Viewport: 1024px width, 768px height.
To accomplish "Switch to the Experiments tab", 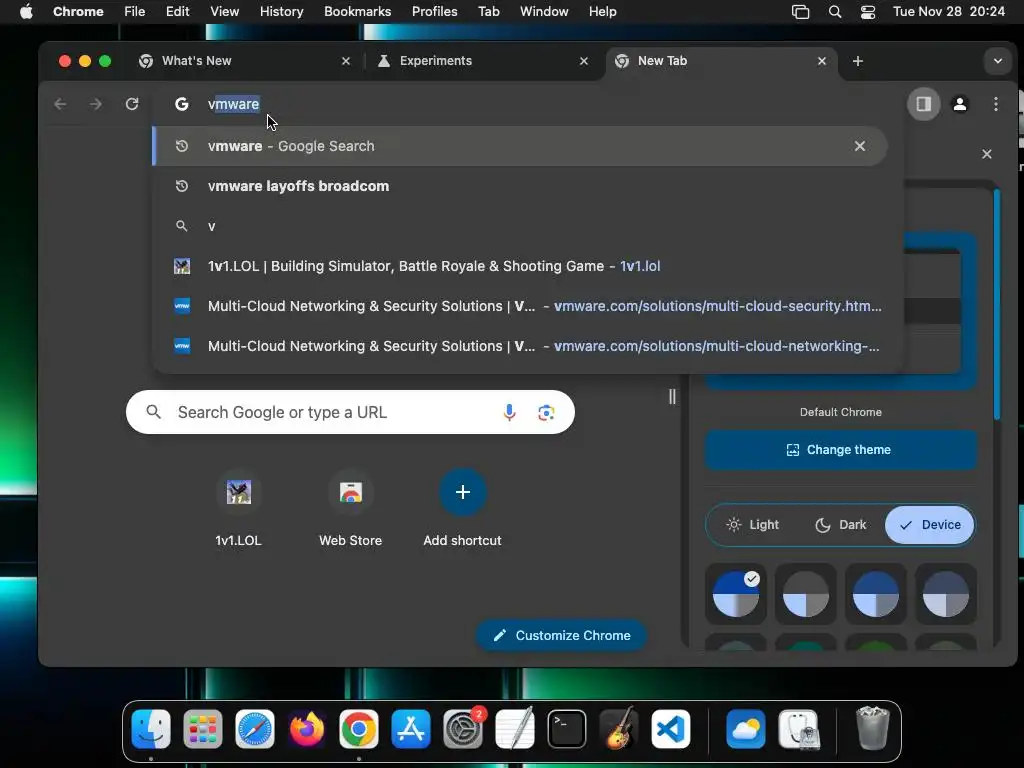I will 483,61.
